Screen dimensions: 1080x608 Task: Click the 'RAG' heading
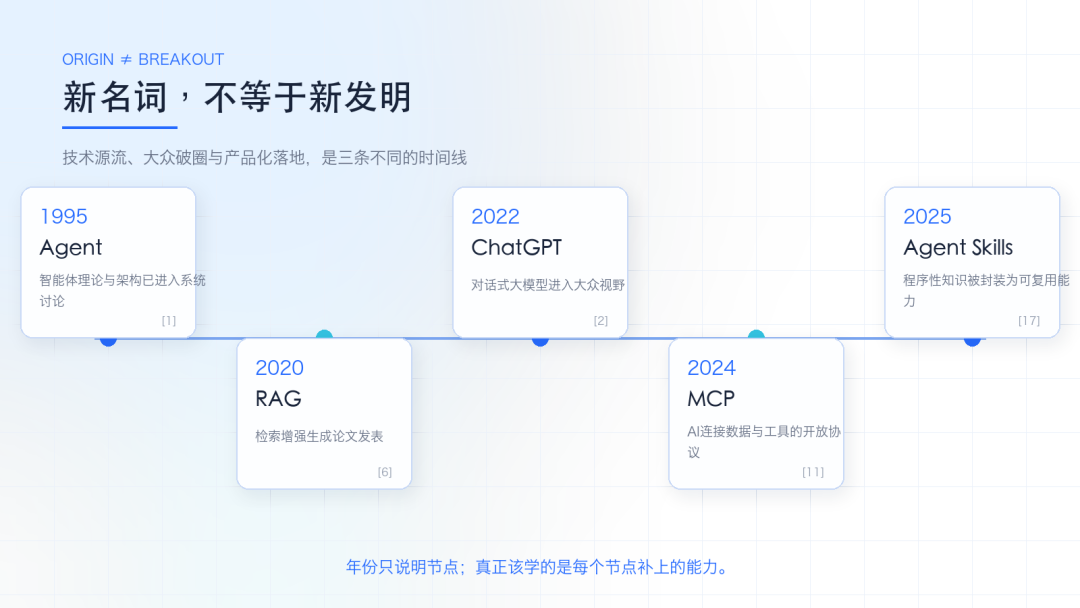(x=278, y=399)
